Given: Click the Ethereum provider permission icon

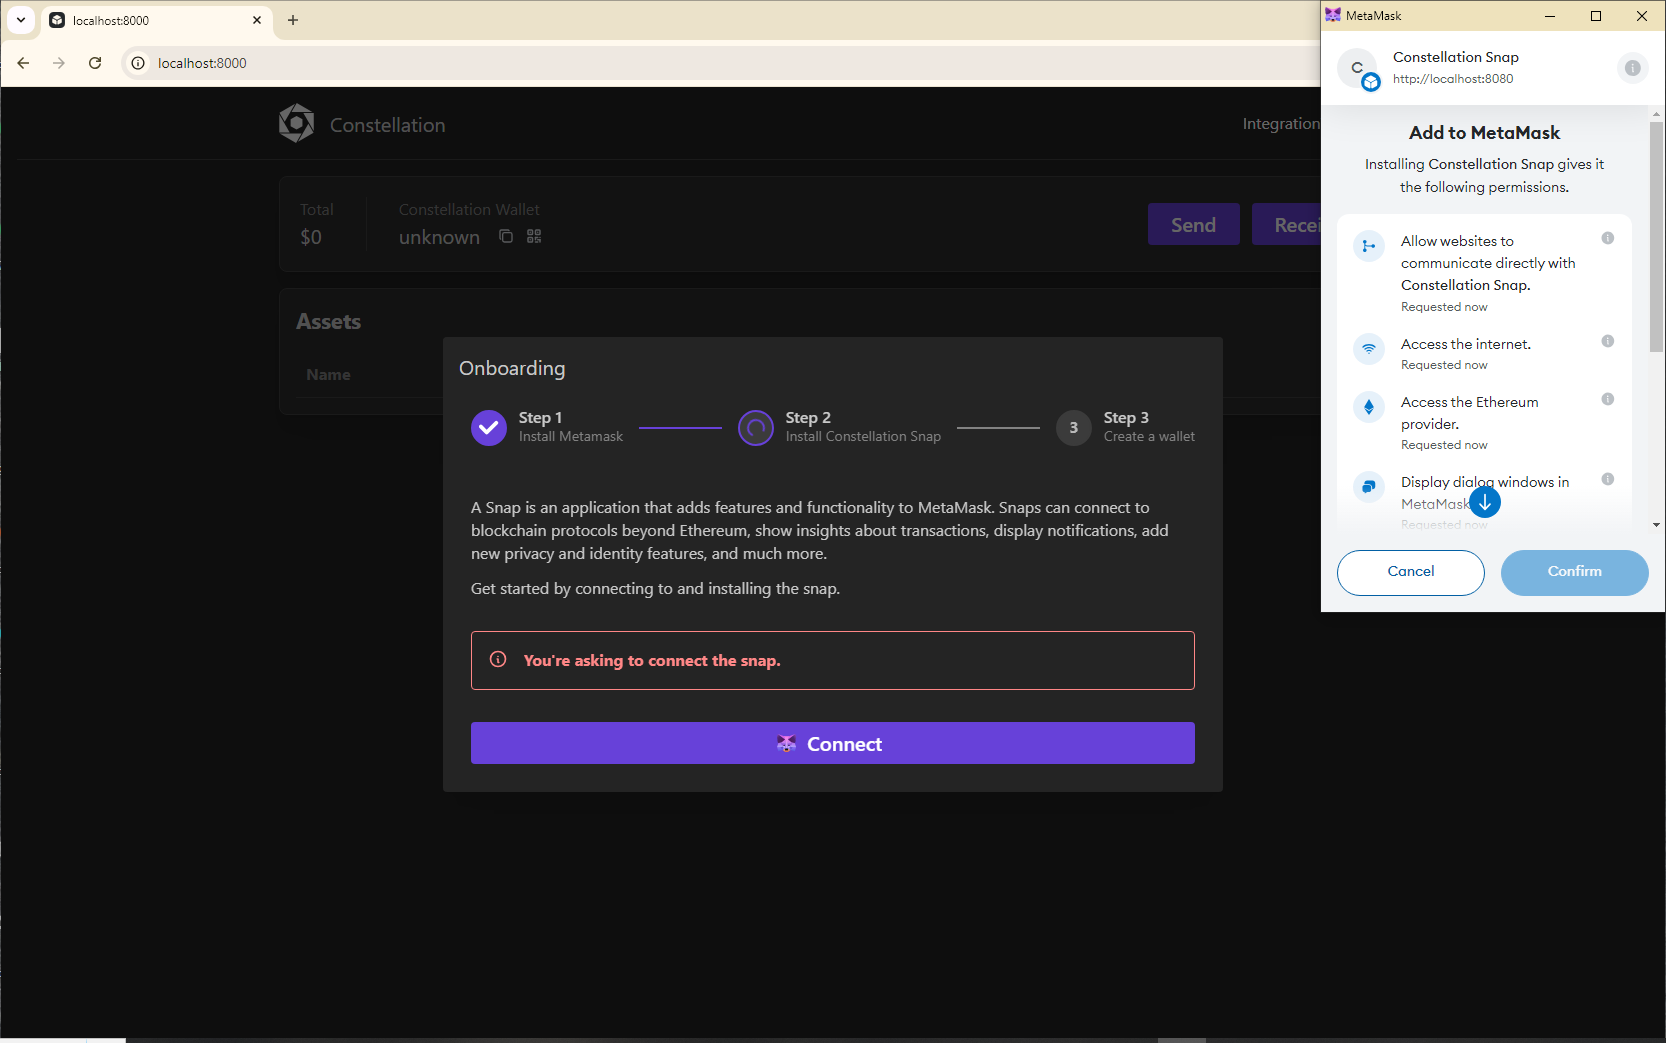Looking at the screenshot, I should pyautogui.click(x=1369, y=407).
